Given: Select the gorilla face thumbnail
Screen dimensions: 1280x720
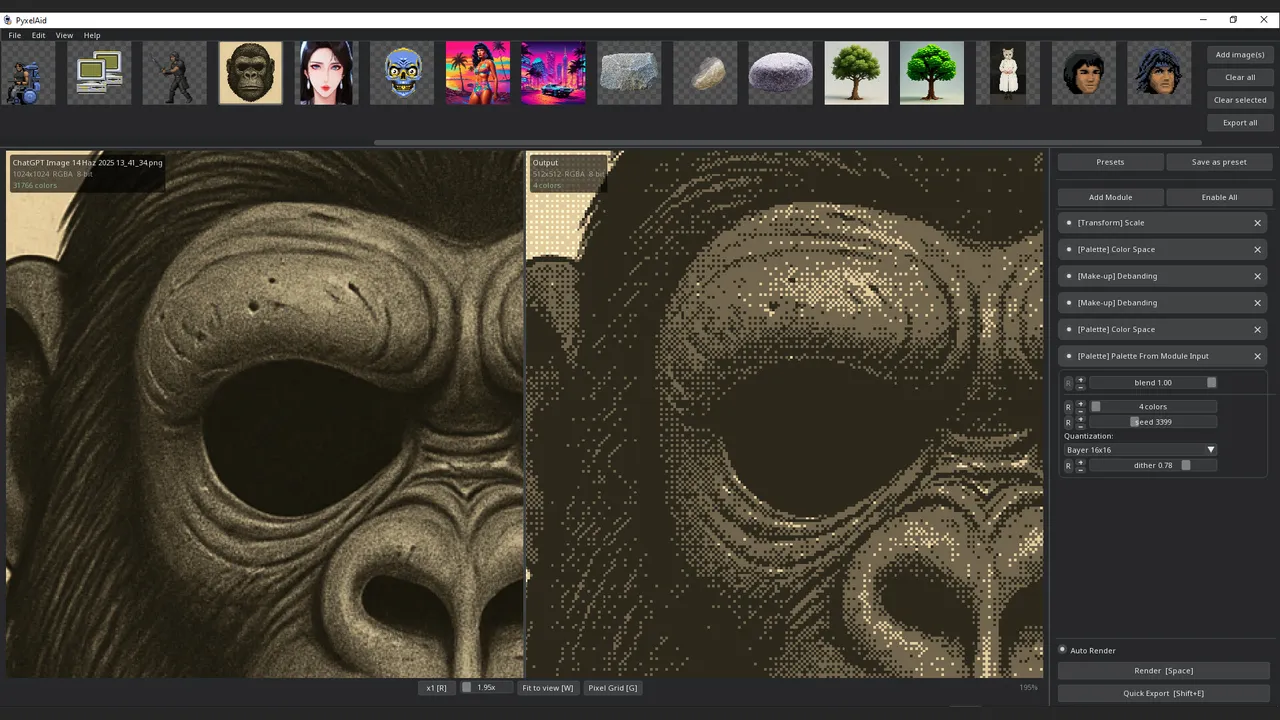Looking at the screenshot, I should [x=250, y=73].
